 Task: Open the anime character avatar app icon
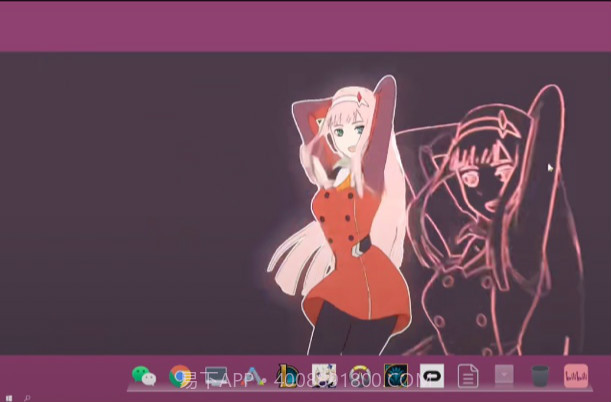324,377
